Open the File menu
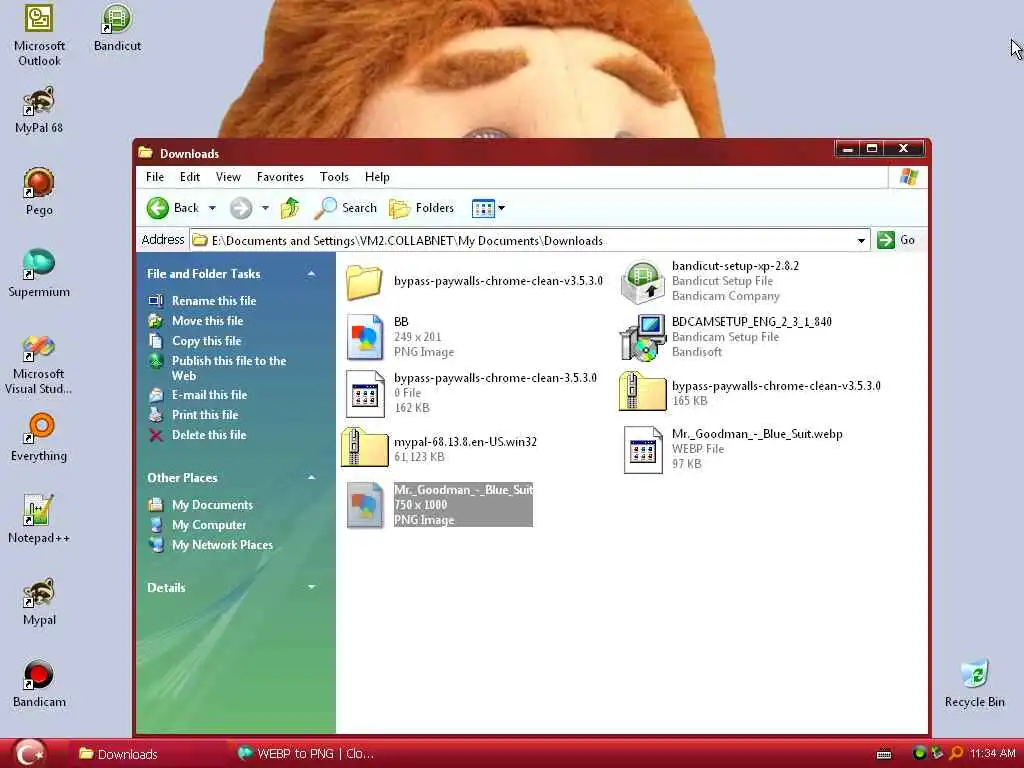 point(155,177)
